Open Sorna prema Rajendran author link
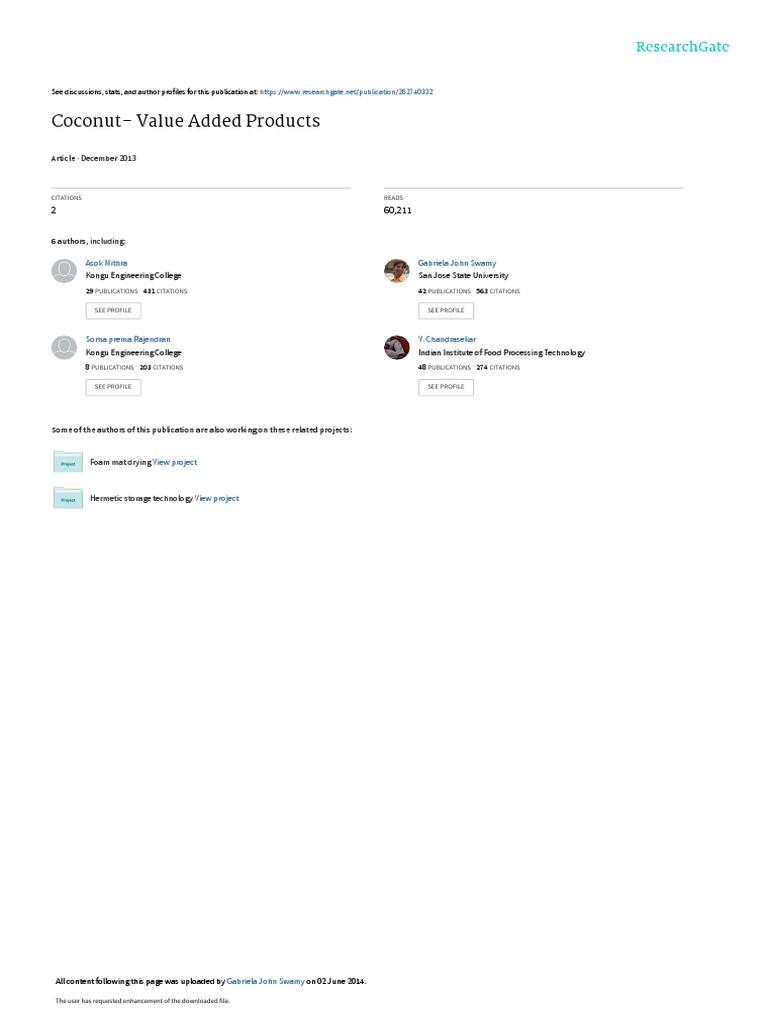The height and width of the screenshot is (1024, 768). tap(128, 340)
